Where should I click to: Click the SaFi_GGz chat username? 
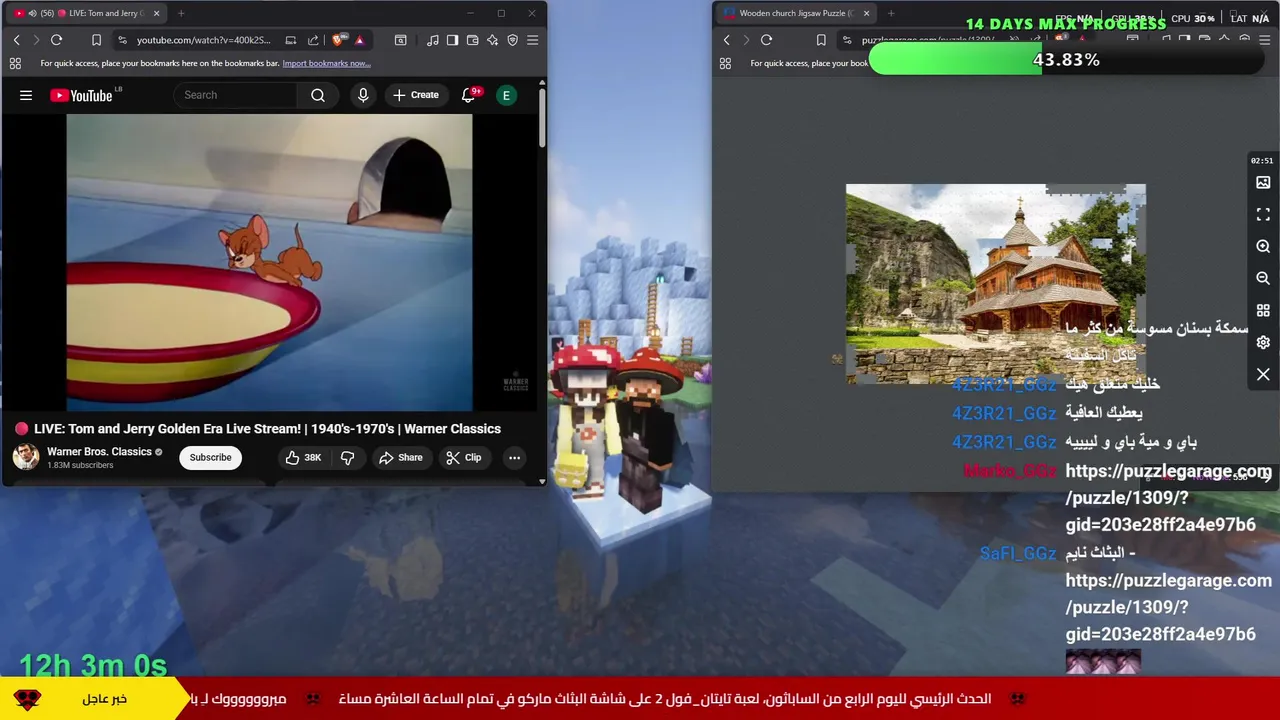click(x=1018, y=553)
